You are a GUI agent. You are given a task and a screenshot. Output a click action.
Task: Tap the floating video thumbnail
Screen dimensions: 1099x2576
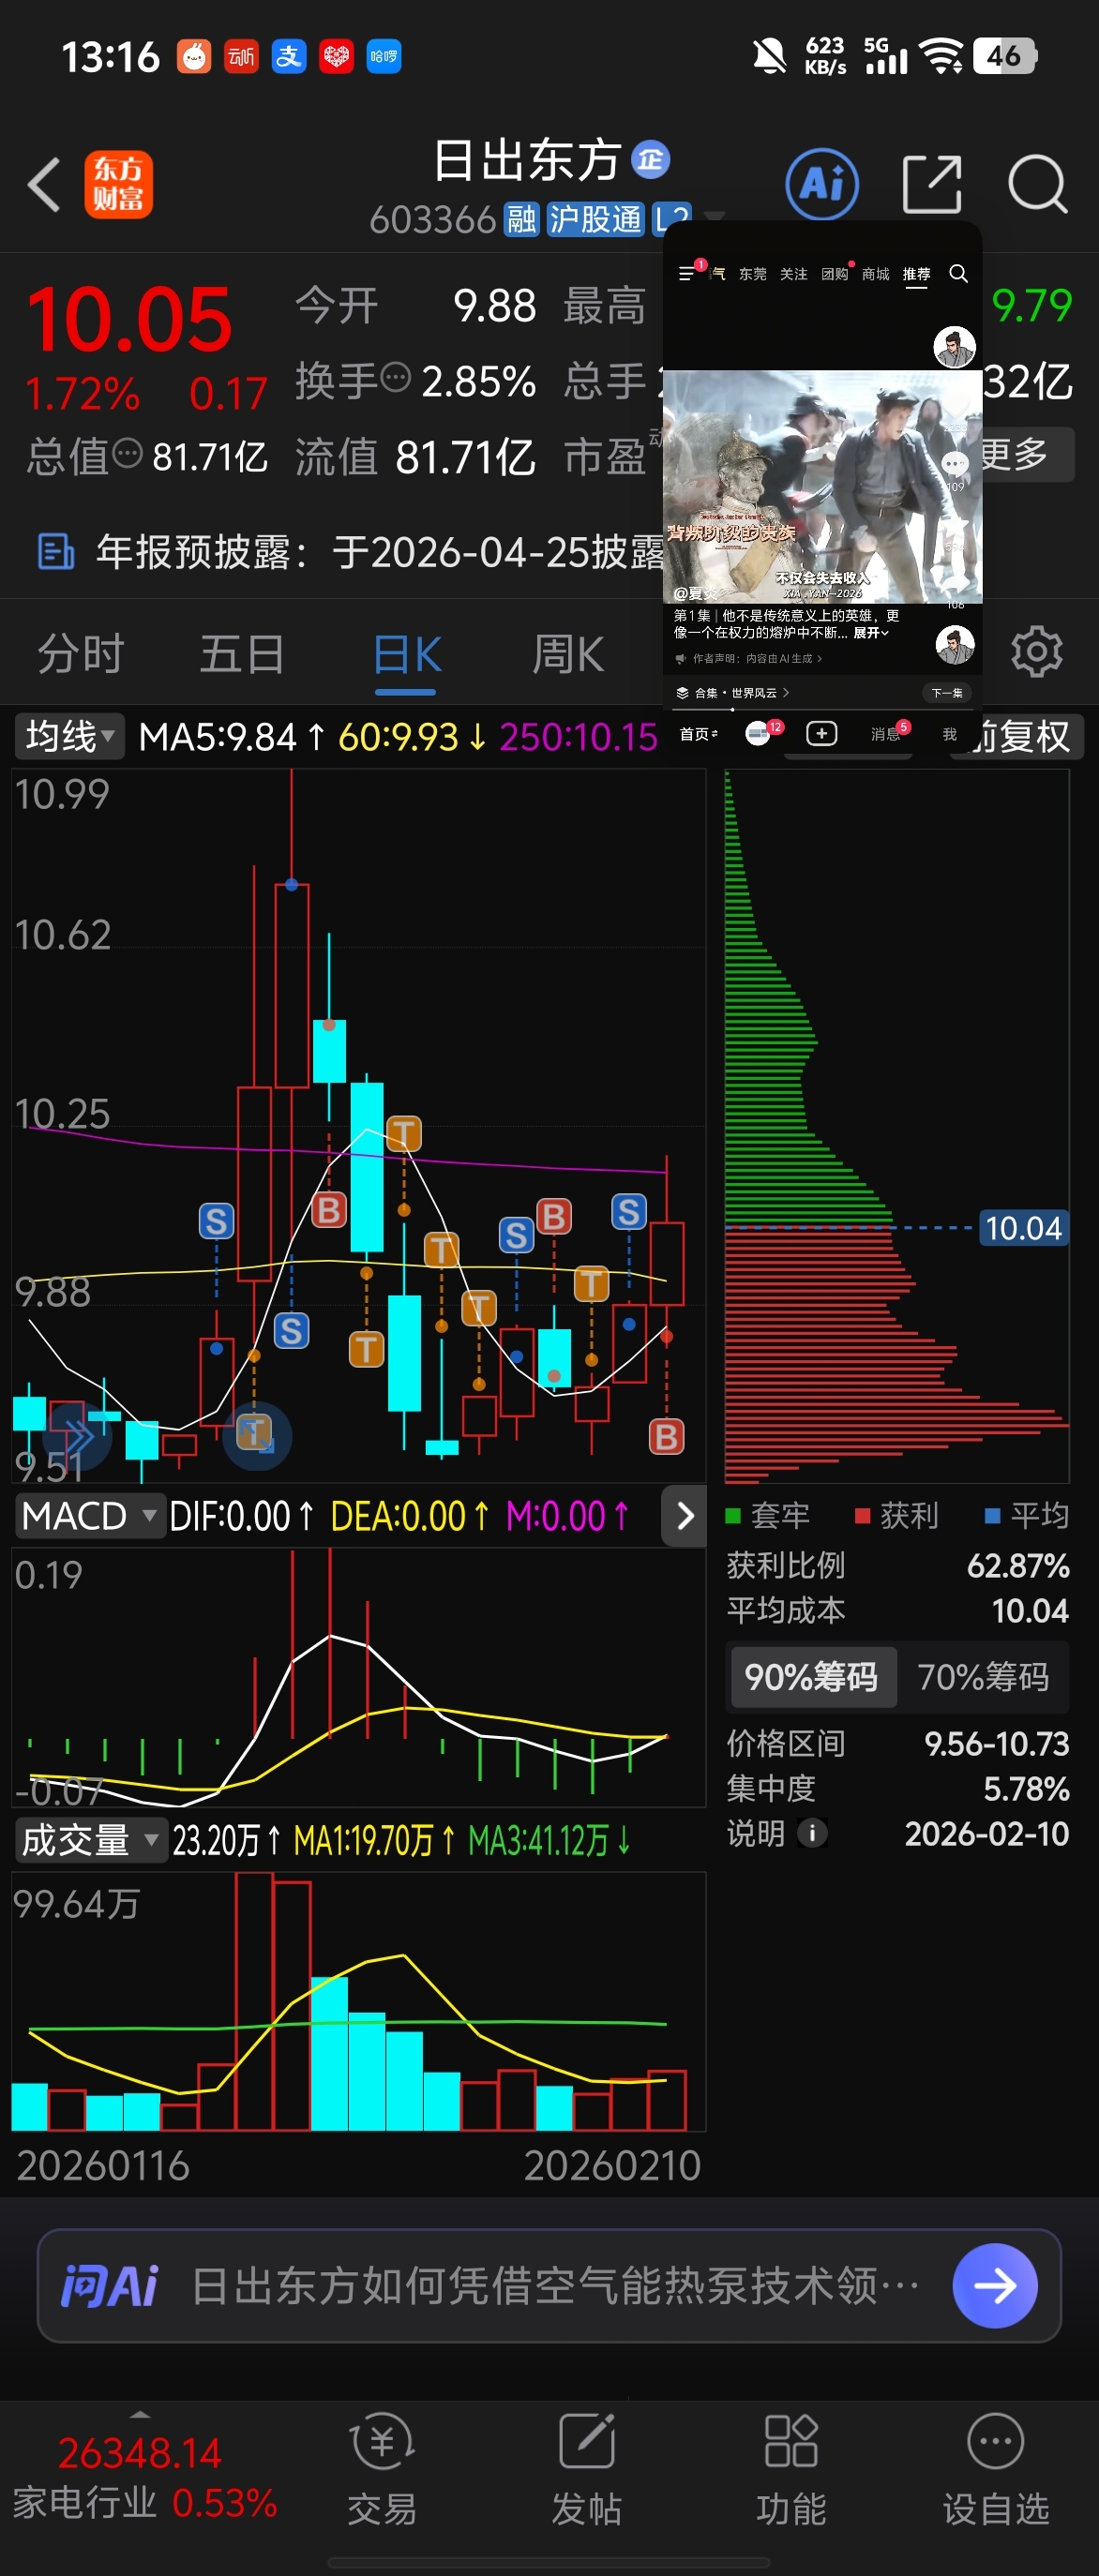(822, 487)
